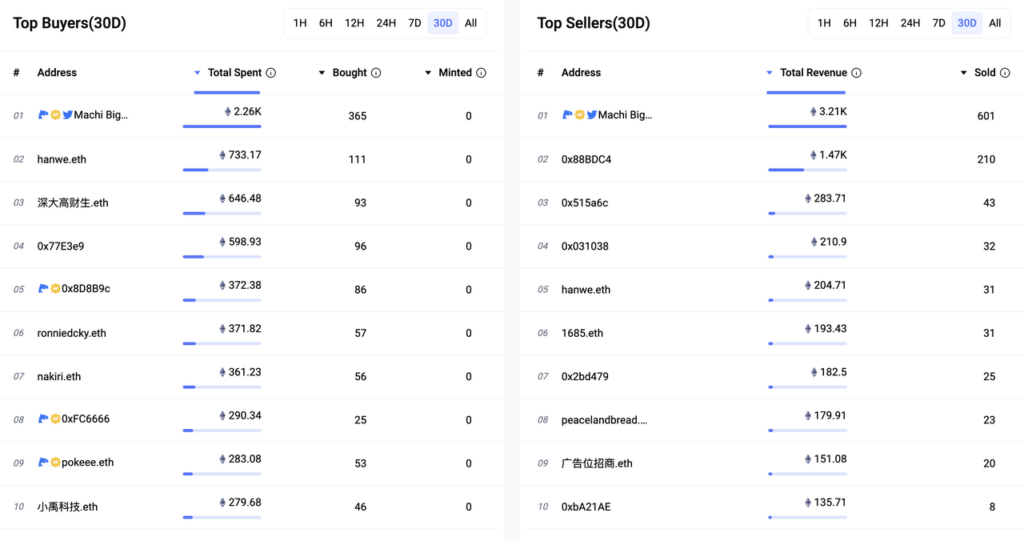Viewport: 1024px width, 541px height.
Task: Sort sellers by Sold column arrow
Action: 964,73
